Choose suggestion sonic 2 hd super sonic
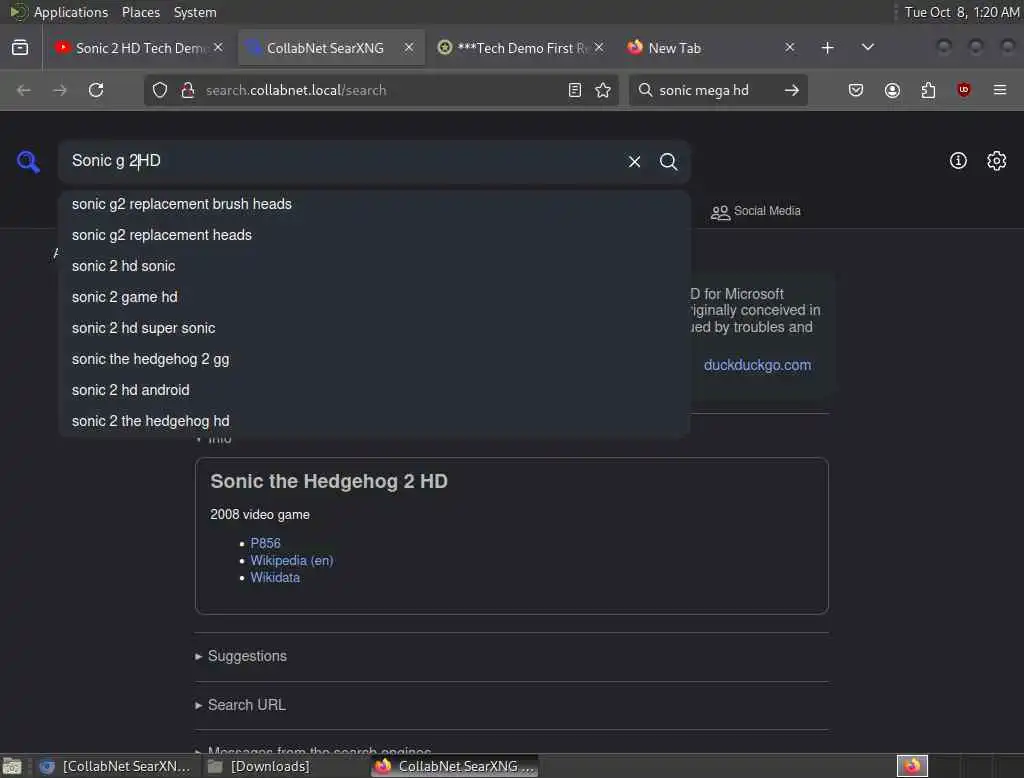Screen dimensions: 1024x778 point(374,328)
